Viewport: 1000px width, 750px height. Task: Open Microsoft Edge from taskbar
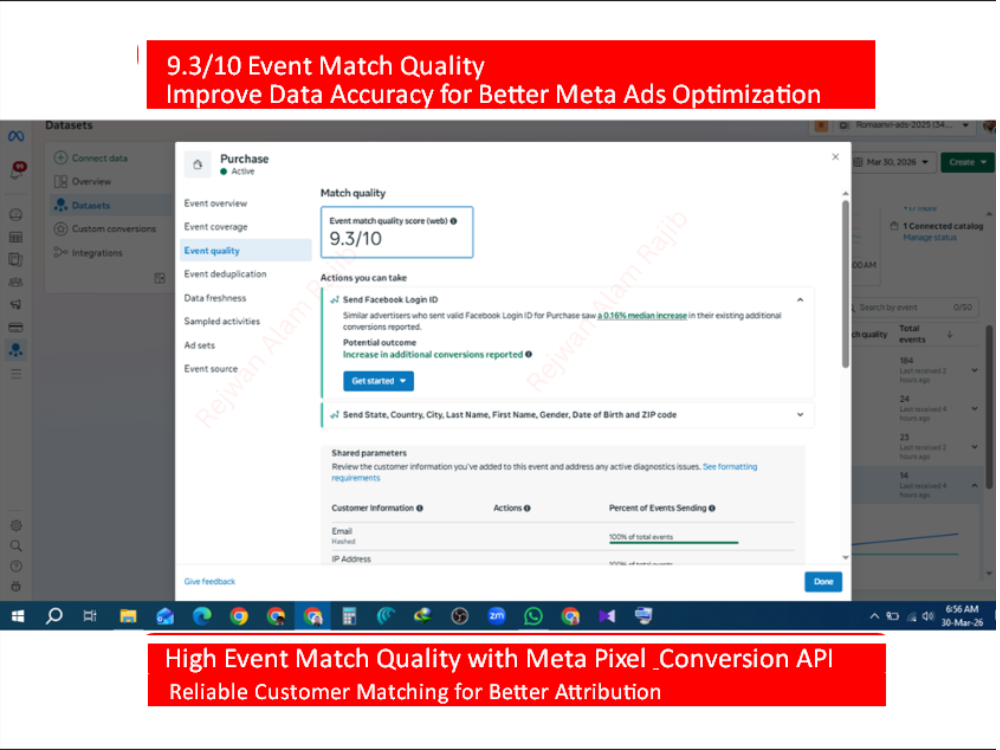202,616
